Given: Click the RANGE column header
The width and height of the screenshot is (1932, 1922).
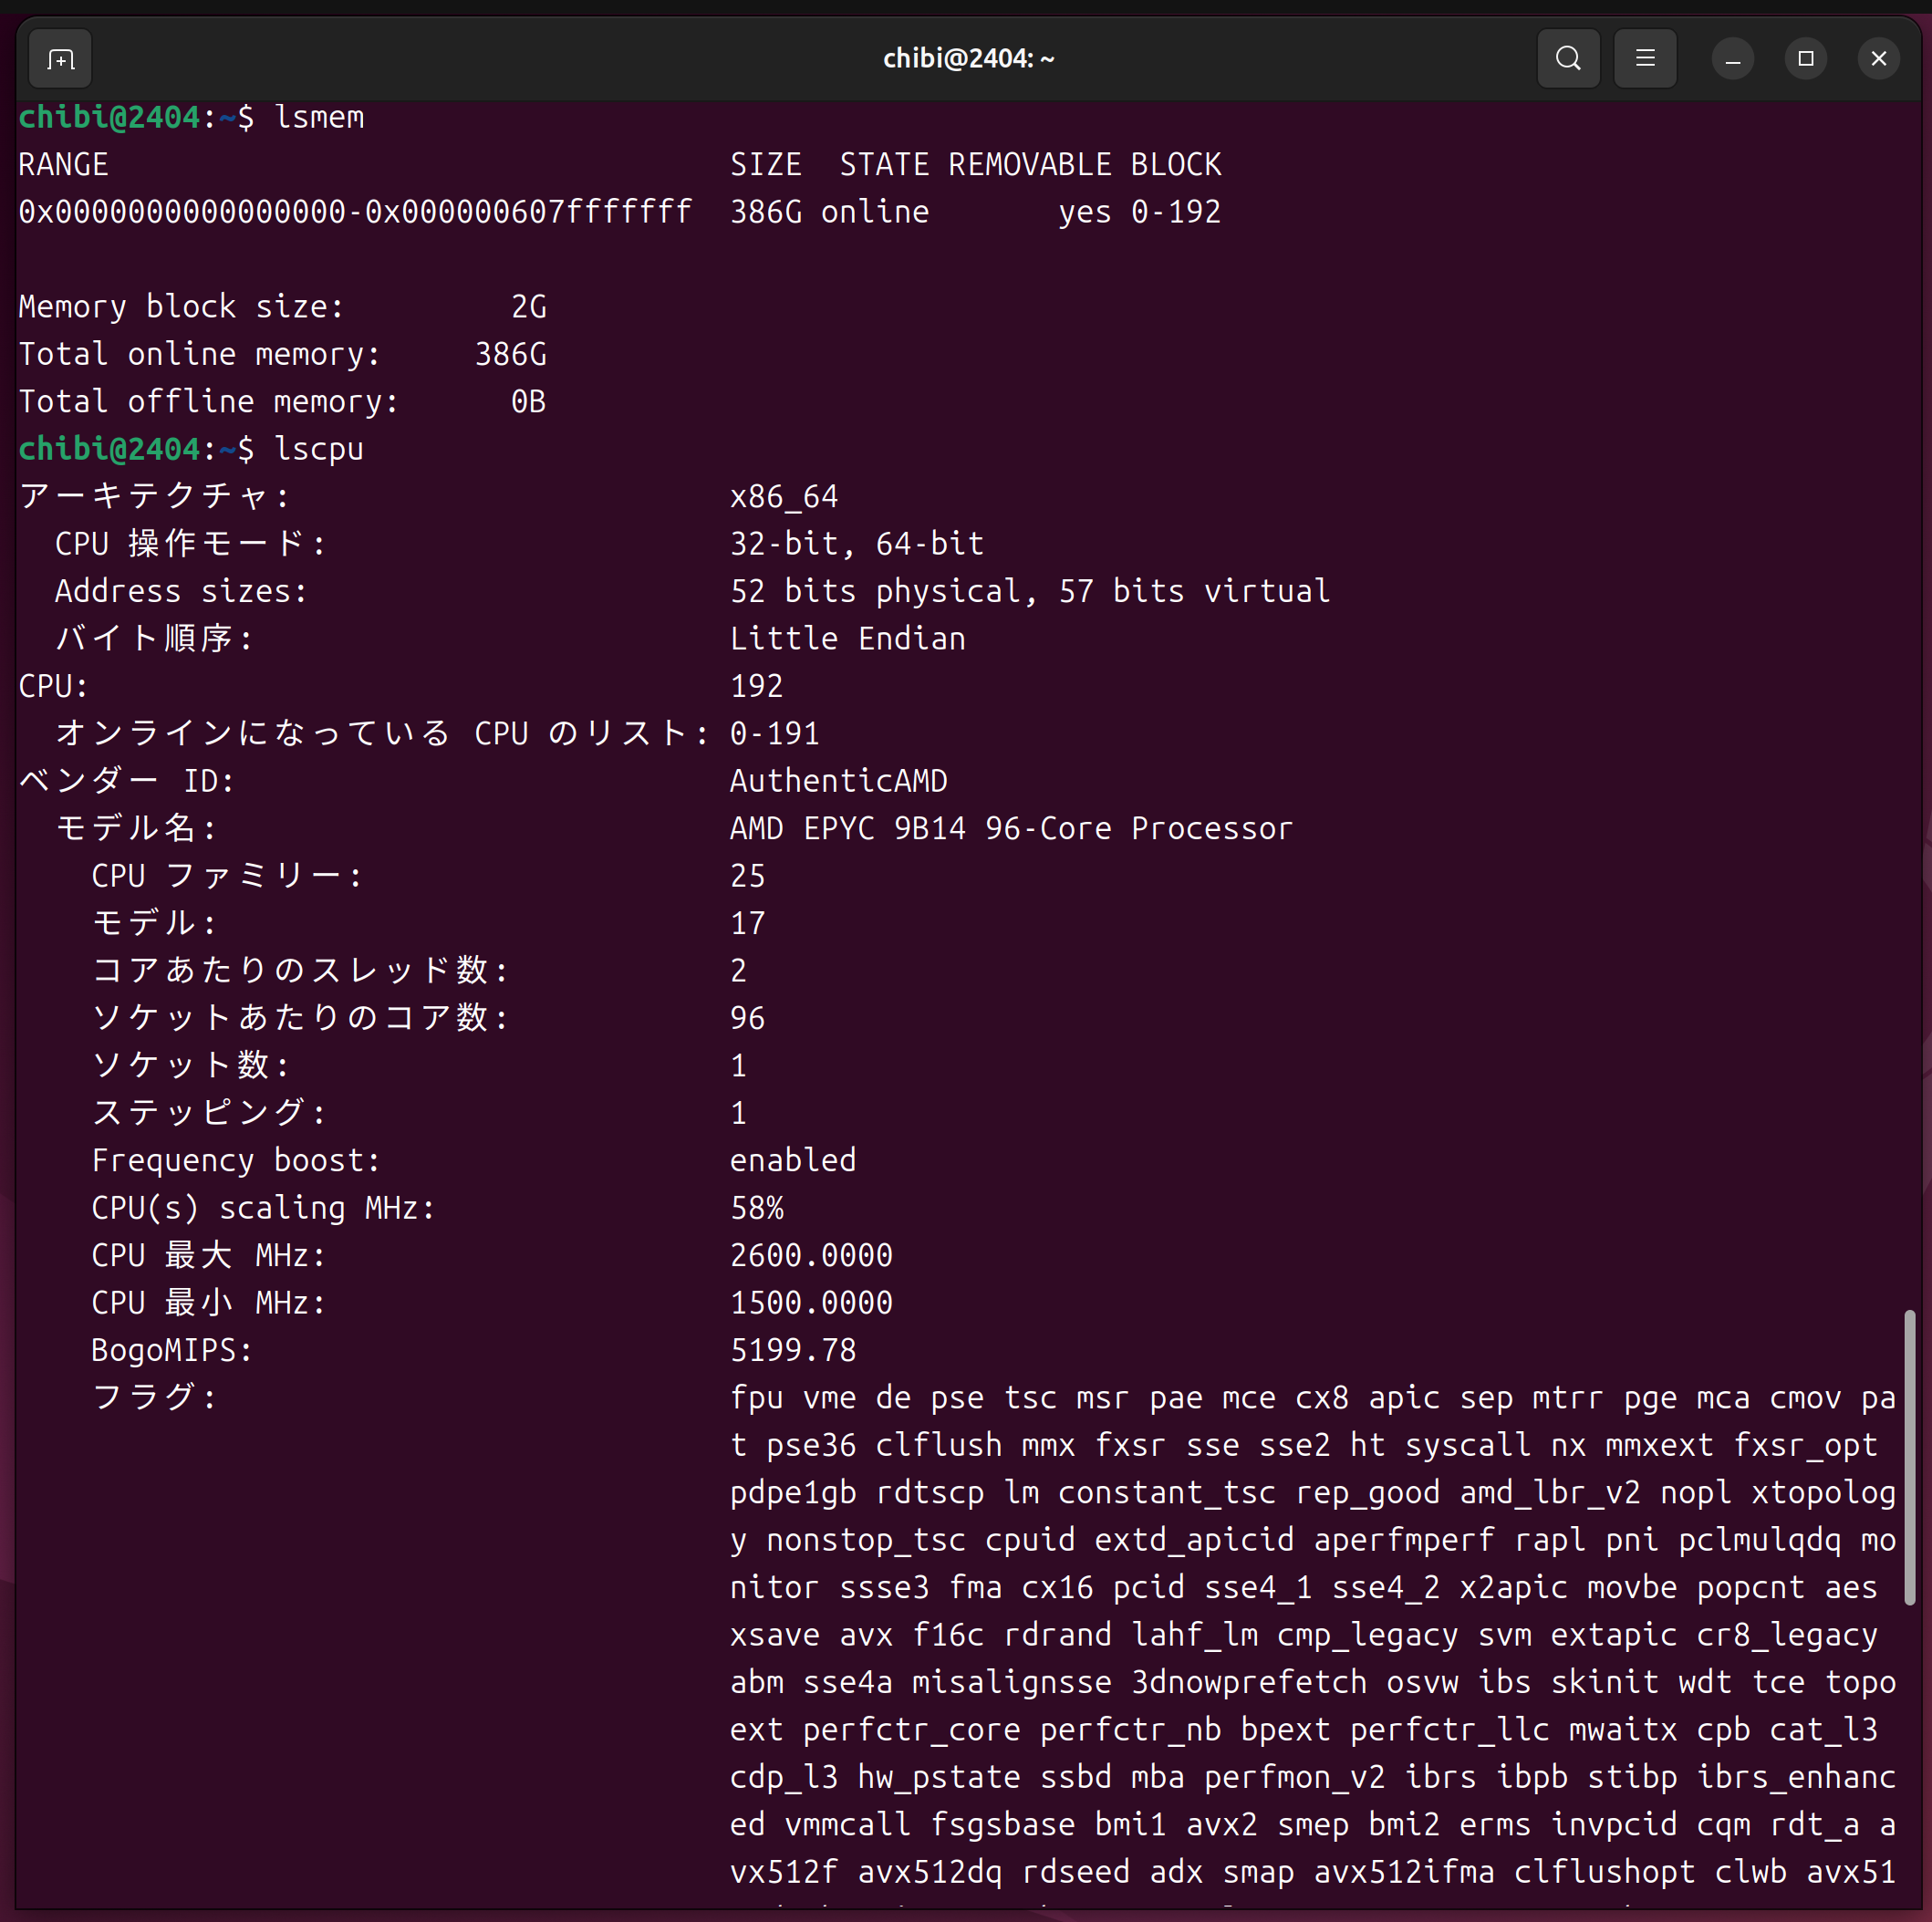Looking at the screenshot, I should click(63, 165).
